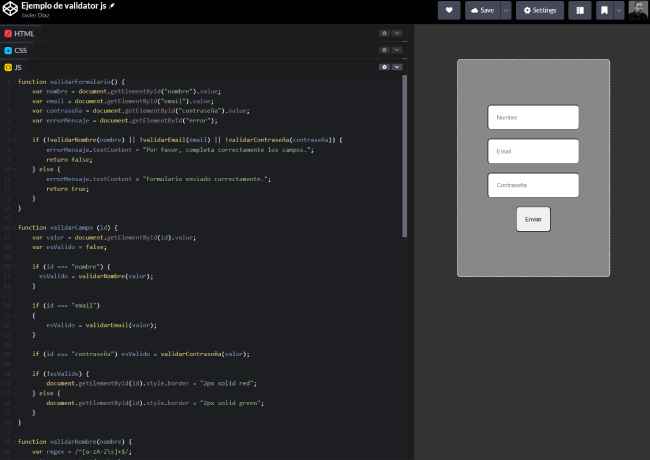Click code line 'var regex = /^[a-zA-Z\s]+$/;'

[x=82, y=451]
